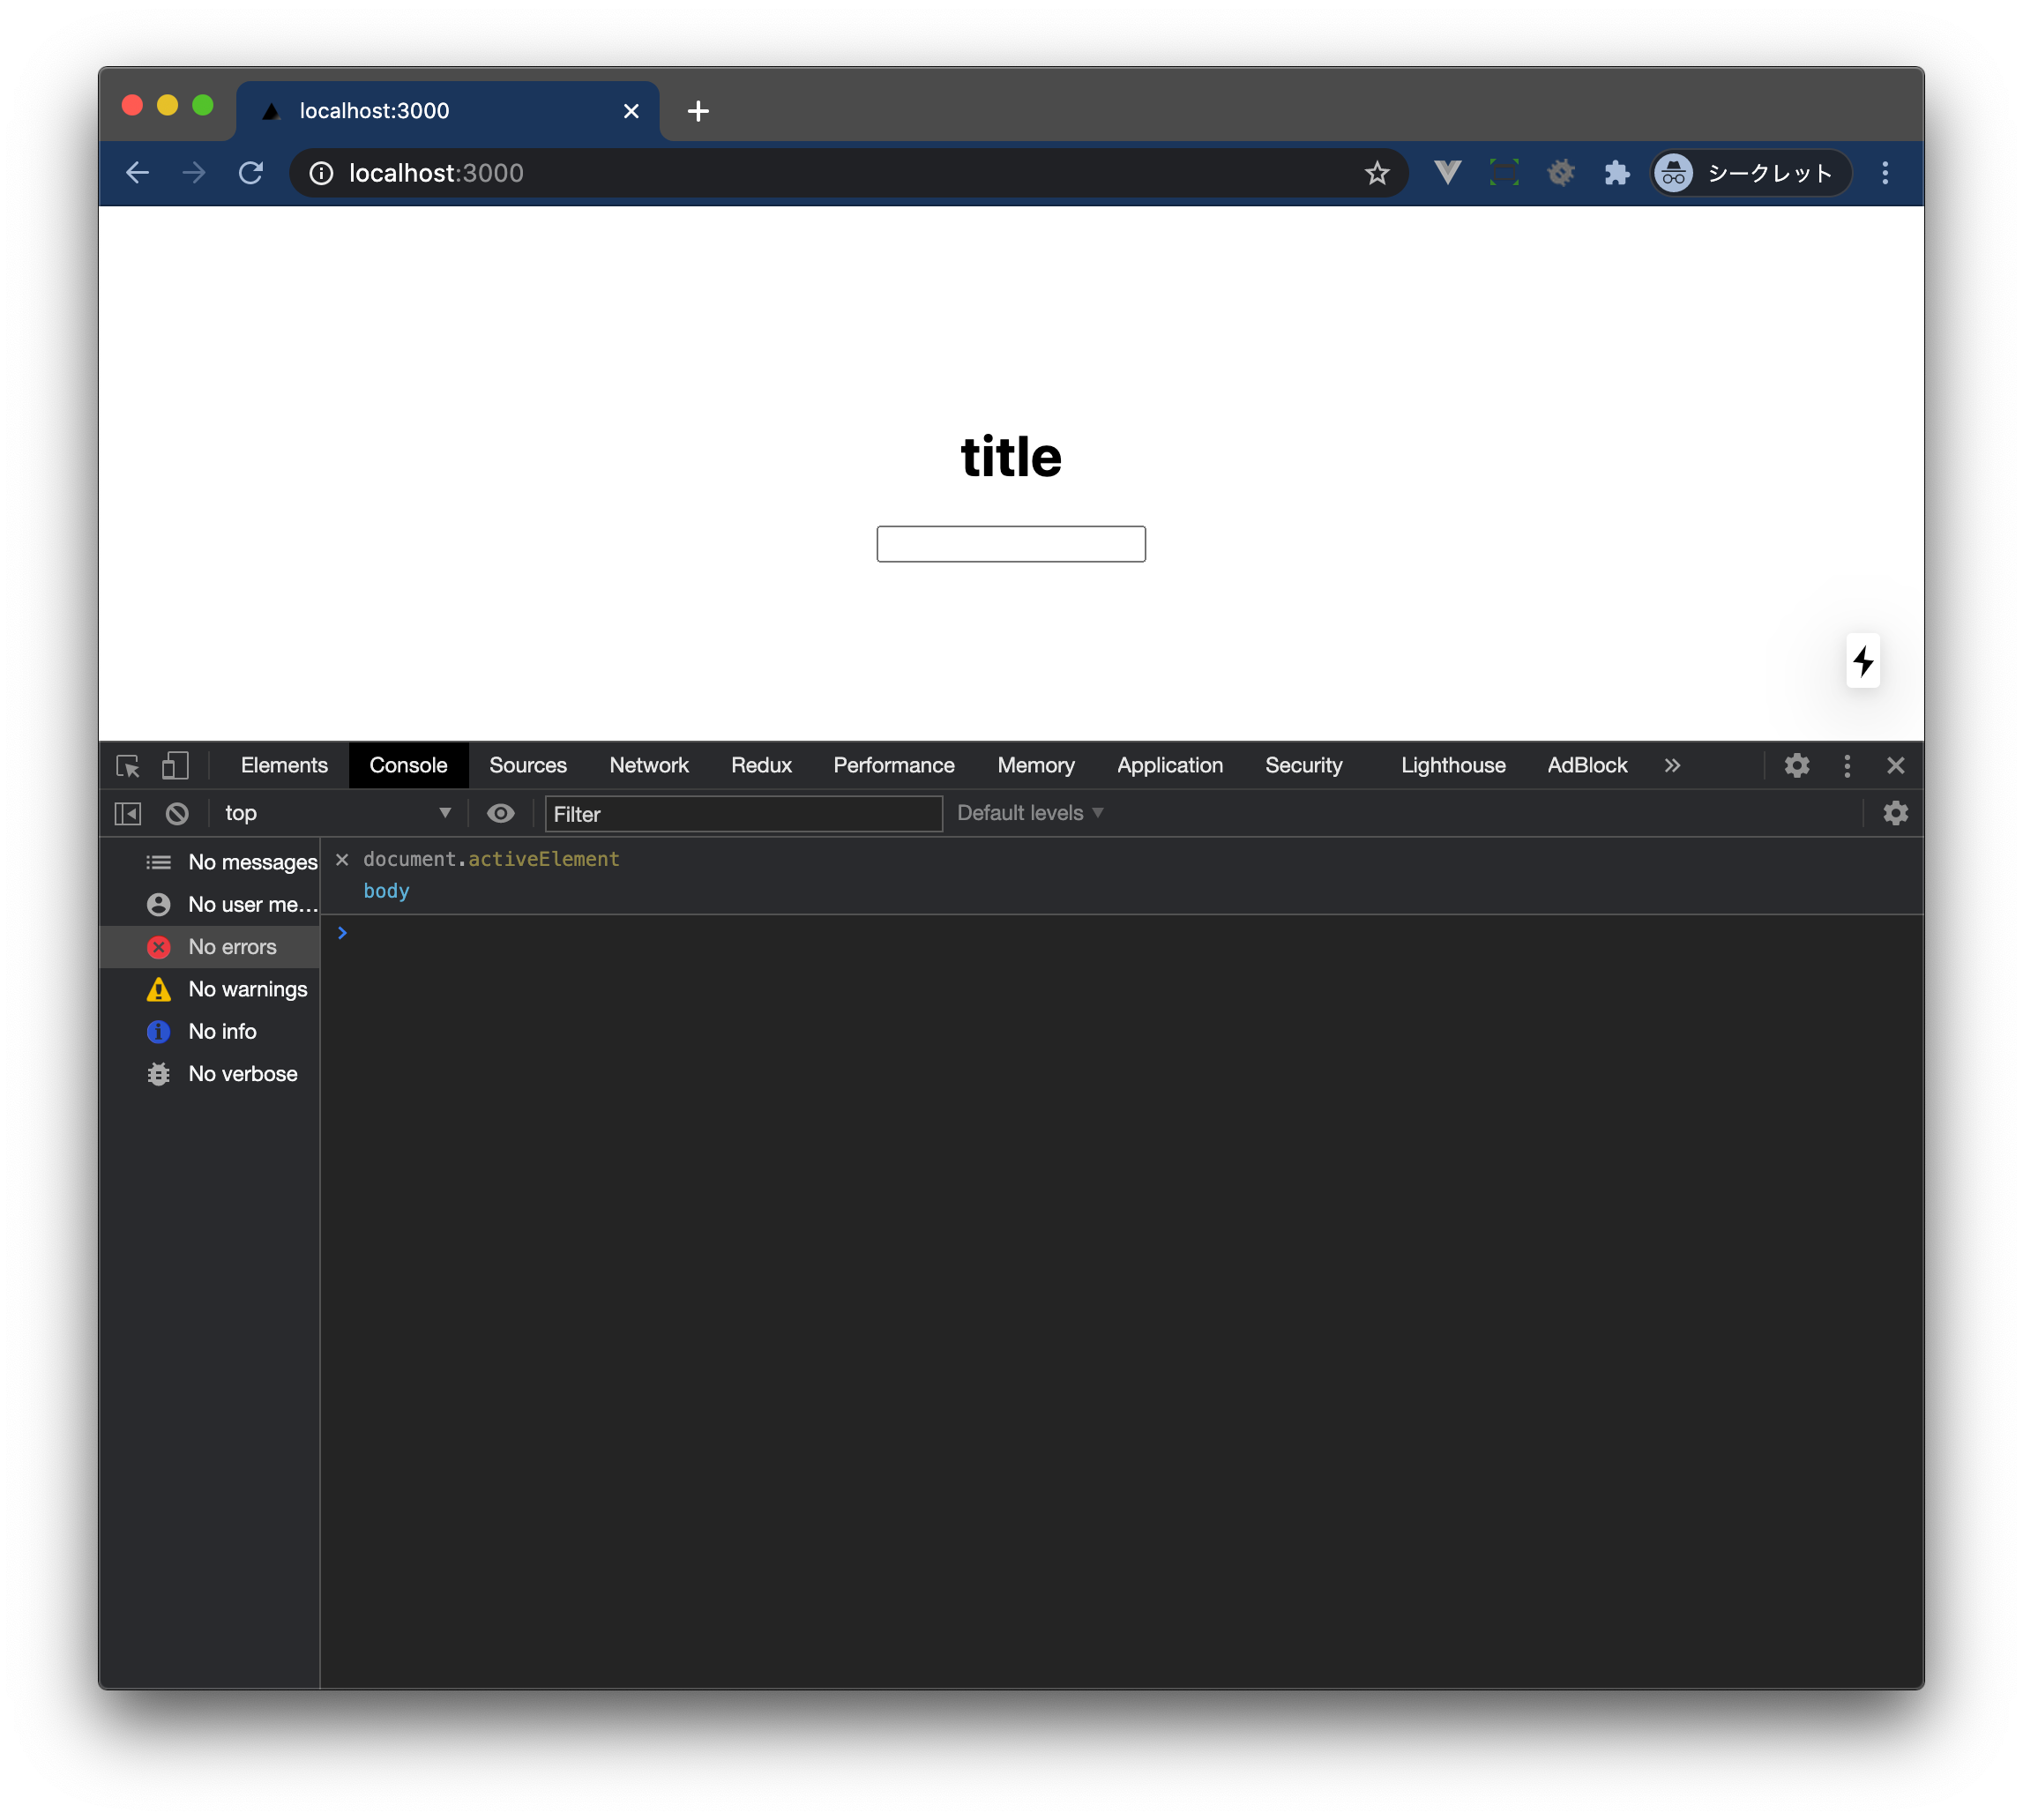The image size is (2023, 1820).
Task: Close the localhost:3000 tab
Action: tap(631, 111)
